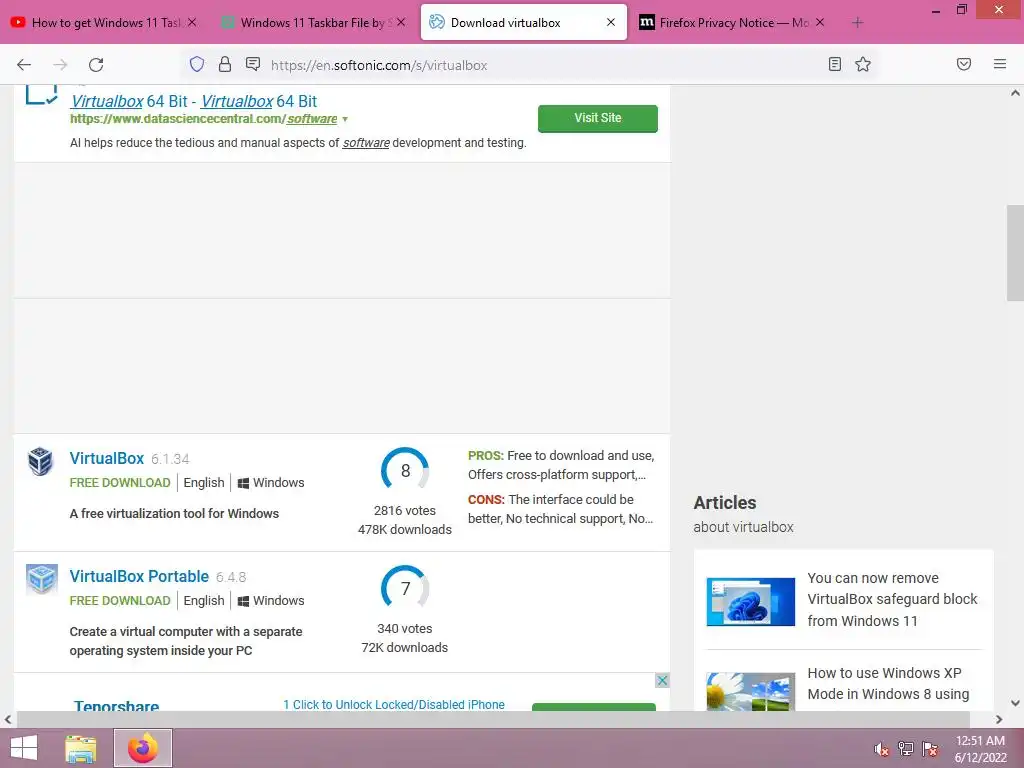Click the VirtualBox Portable app icon
This screenshot has width=1024, height=768.
(41, 579)
